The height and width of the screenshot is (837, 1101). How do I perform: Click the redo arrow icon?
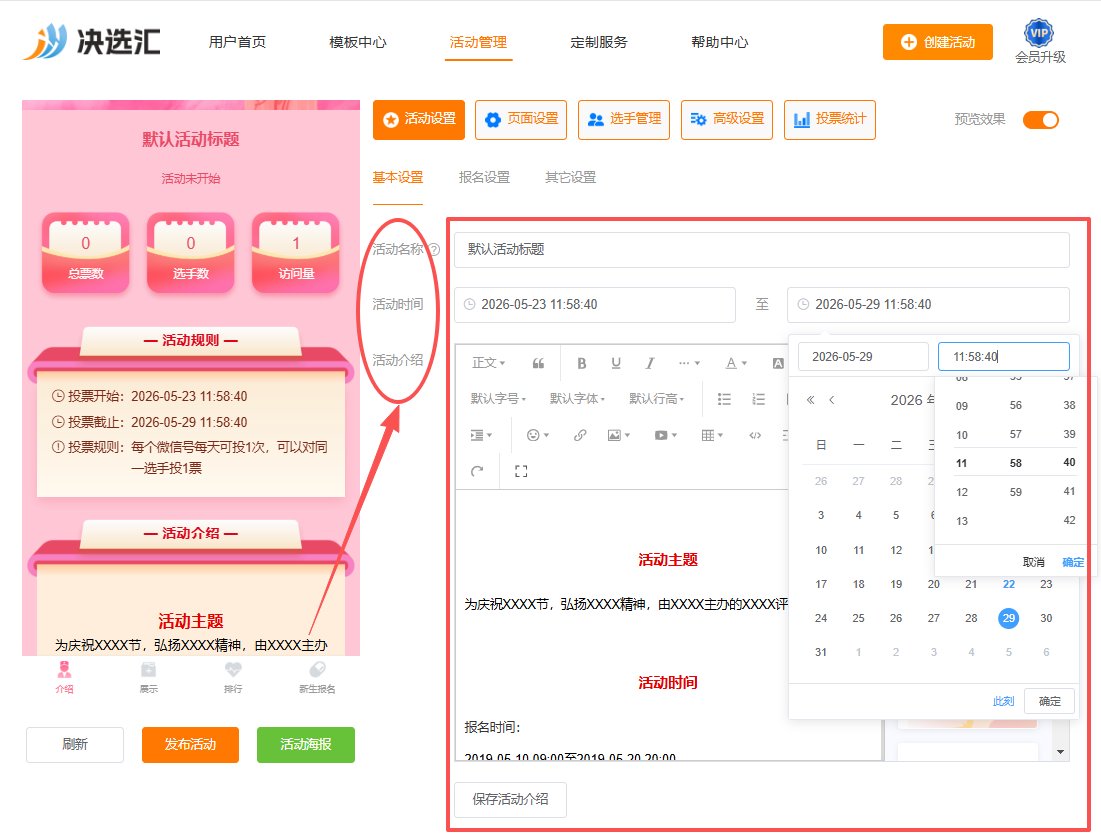tap(477, 471)
